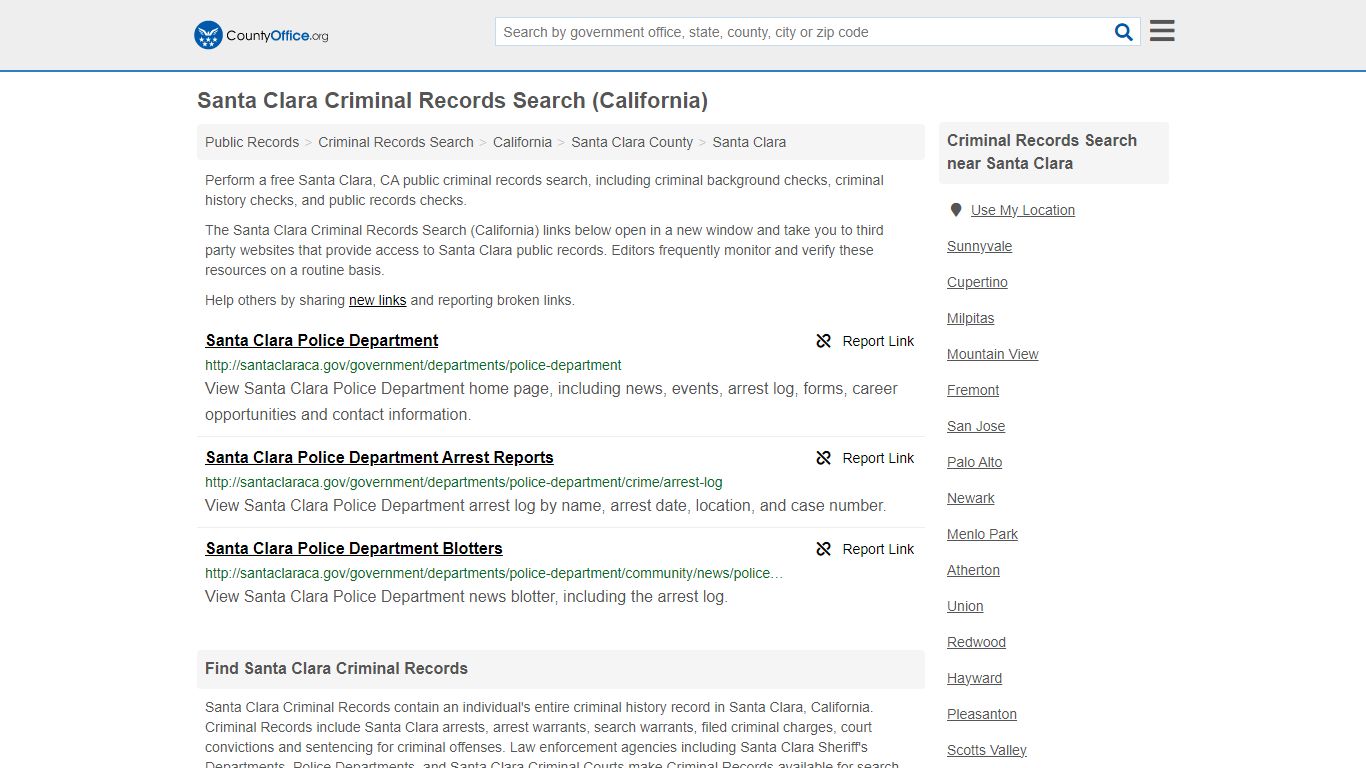
Task: Select Fremont in nearby list
Action: pyautogui.click(x=973, y=390)
